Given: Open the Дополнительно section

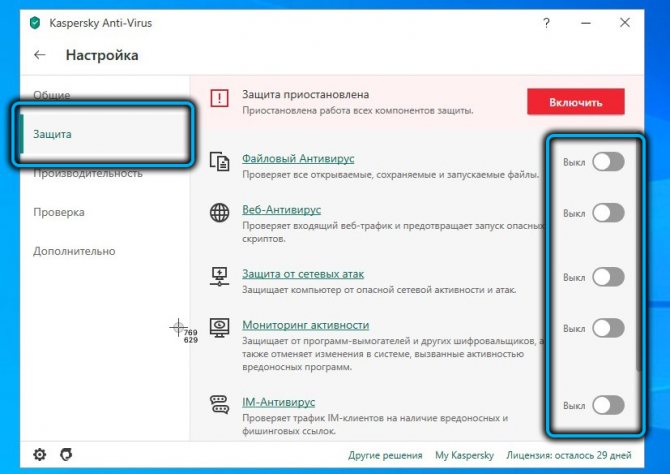Looking at the screenshot, I should point(74,251).
